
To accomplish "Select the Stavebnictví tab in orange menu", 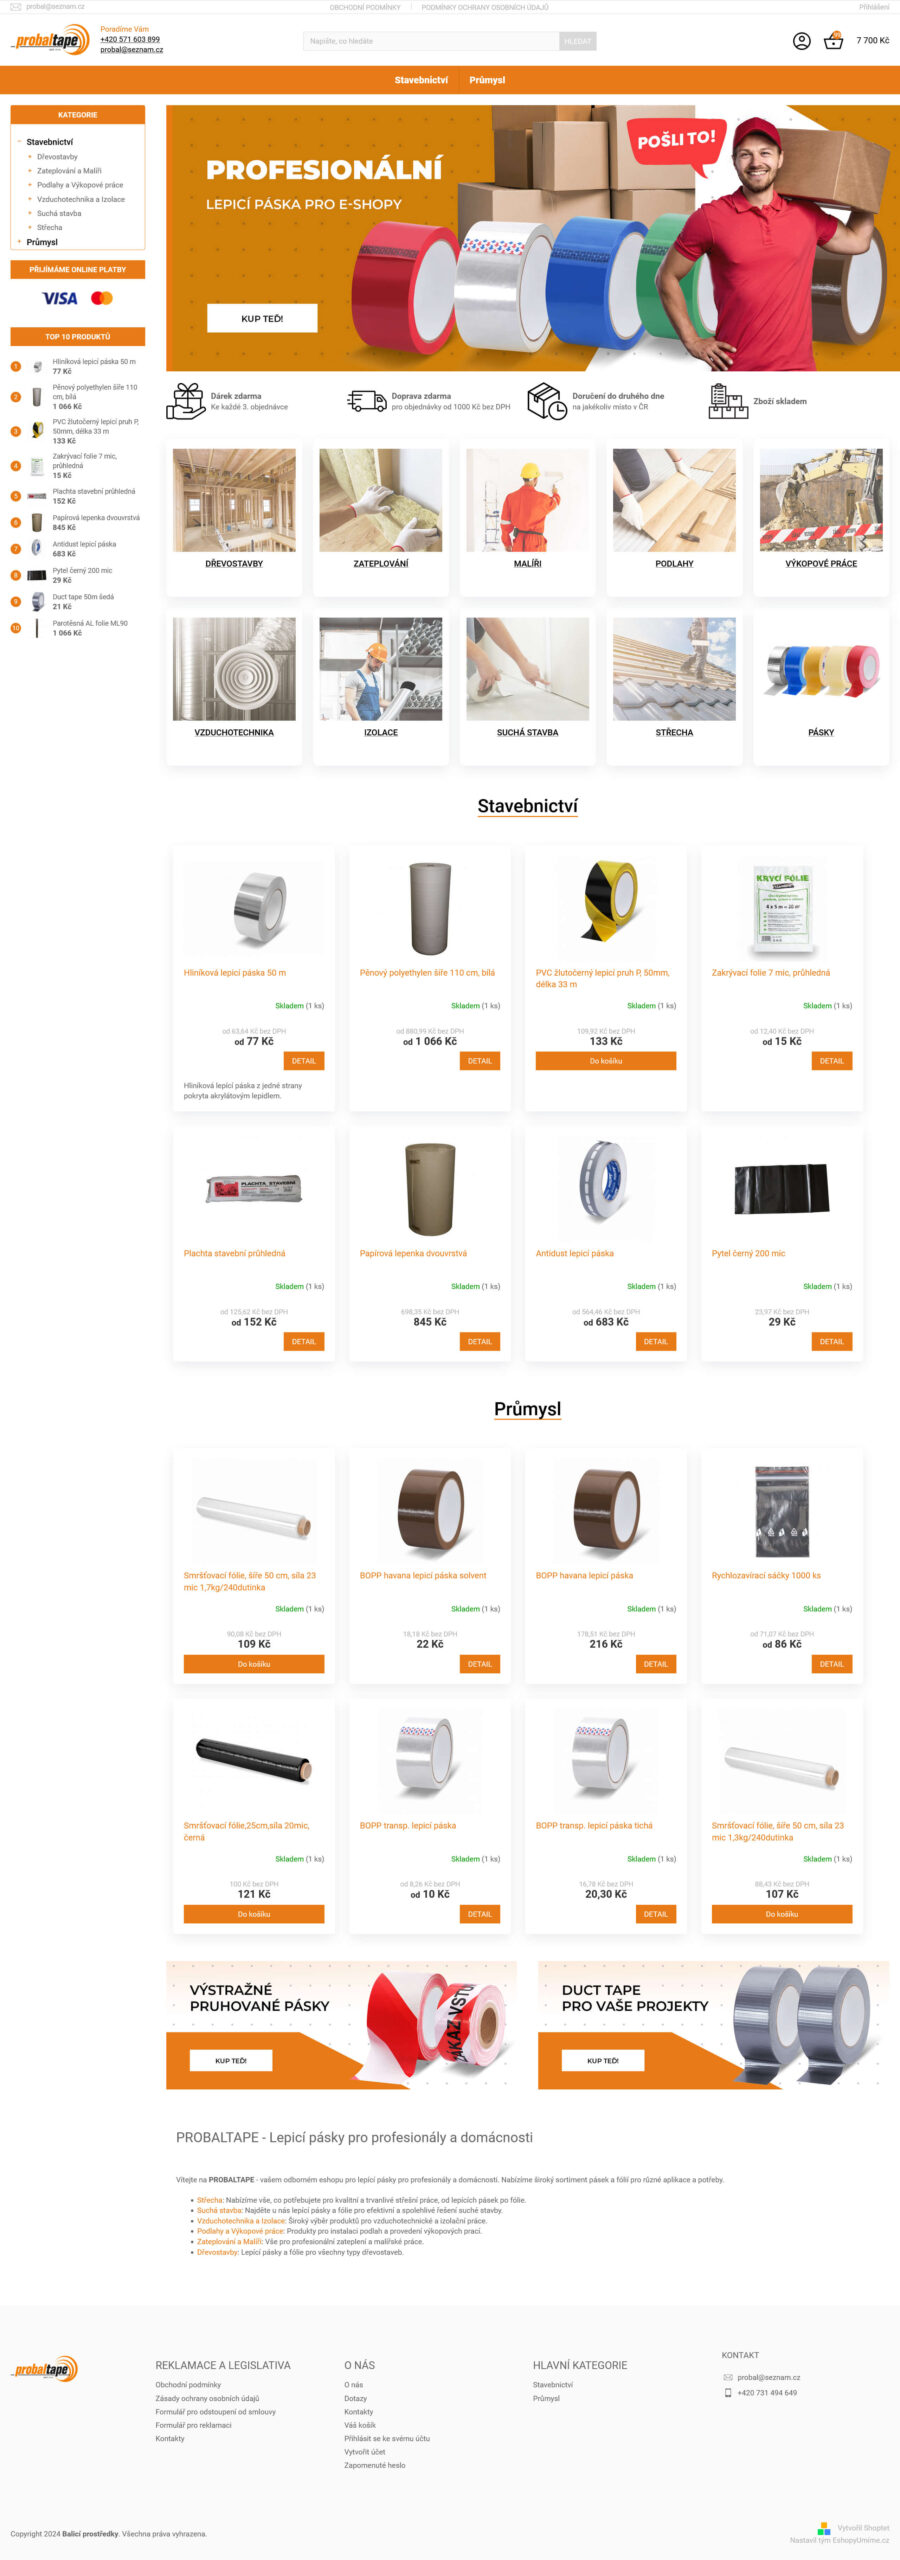I will pyautogui.click(x=421, y=80).
